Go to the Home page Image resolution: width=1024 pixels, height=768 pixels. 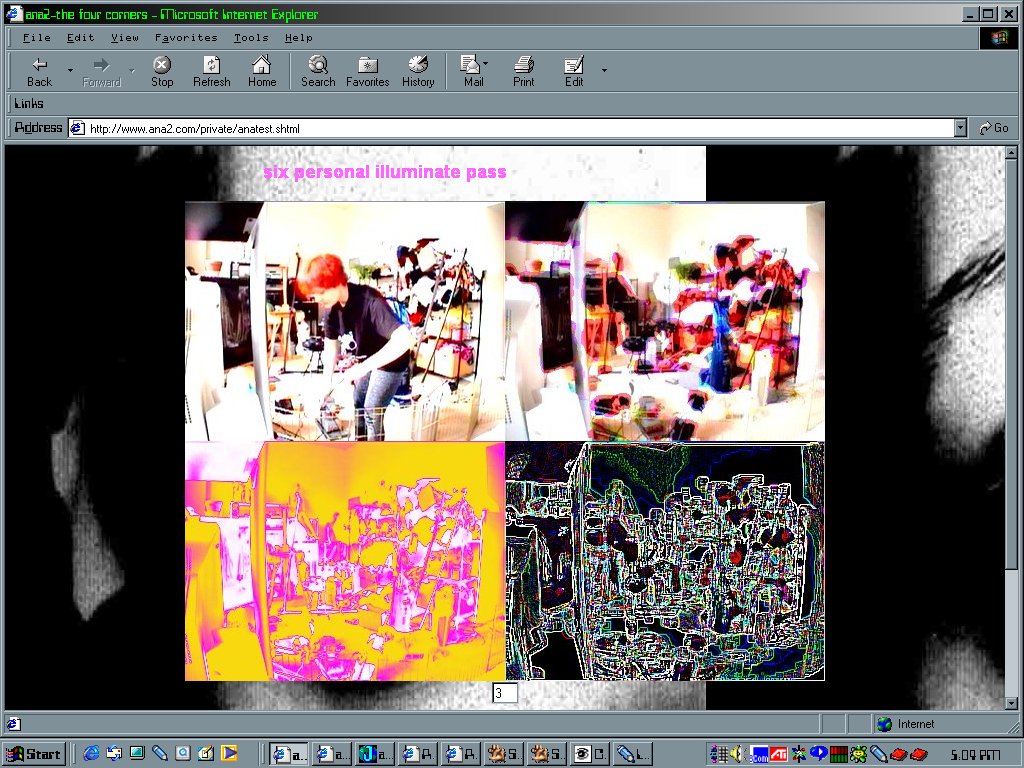[262, 71]
